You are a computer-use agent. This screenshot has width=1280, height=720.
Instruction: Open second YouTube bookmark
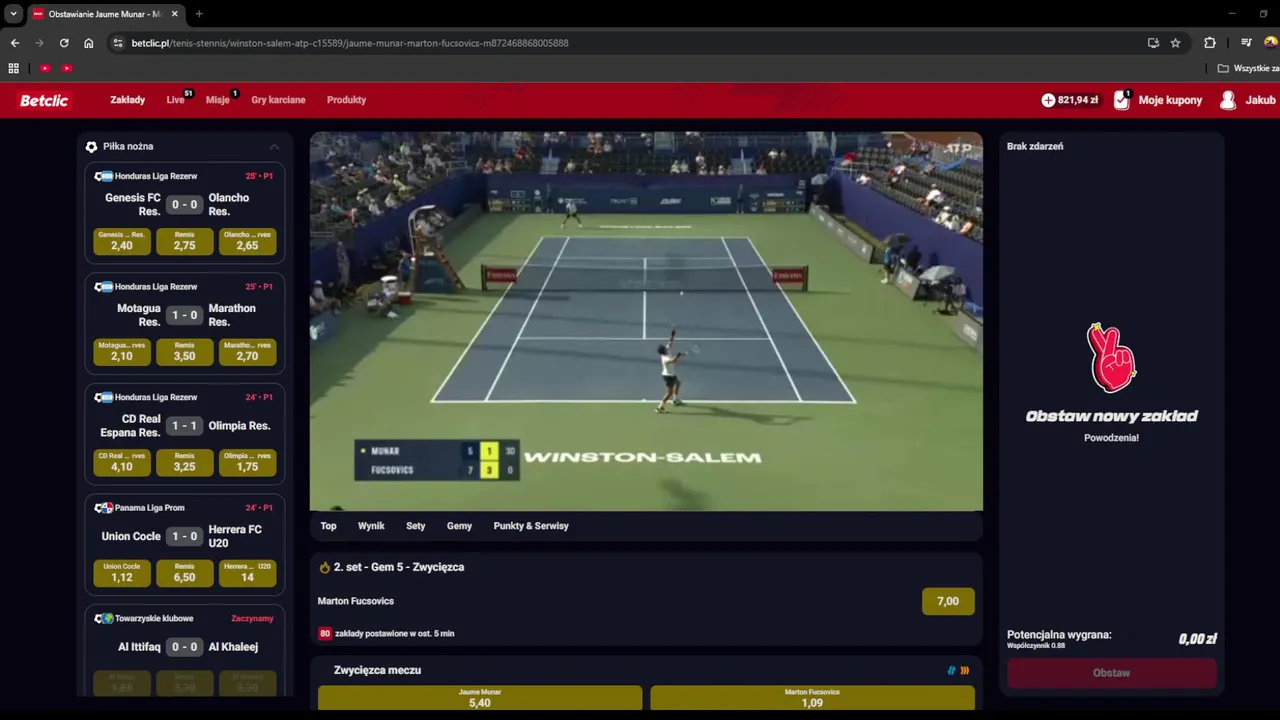click(x=67, y=68)
